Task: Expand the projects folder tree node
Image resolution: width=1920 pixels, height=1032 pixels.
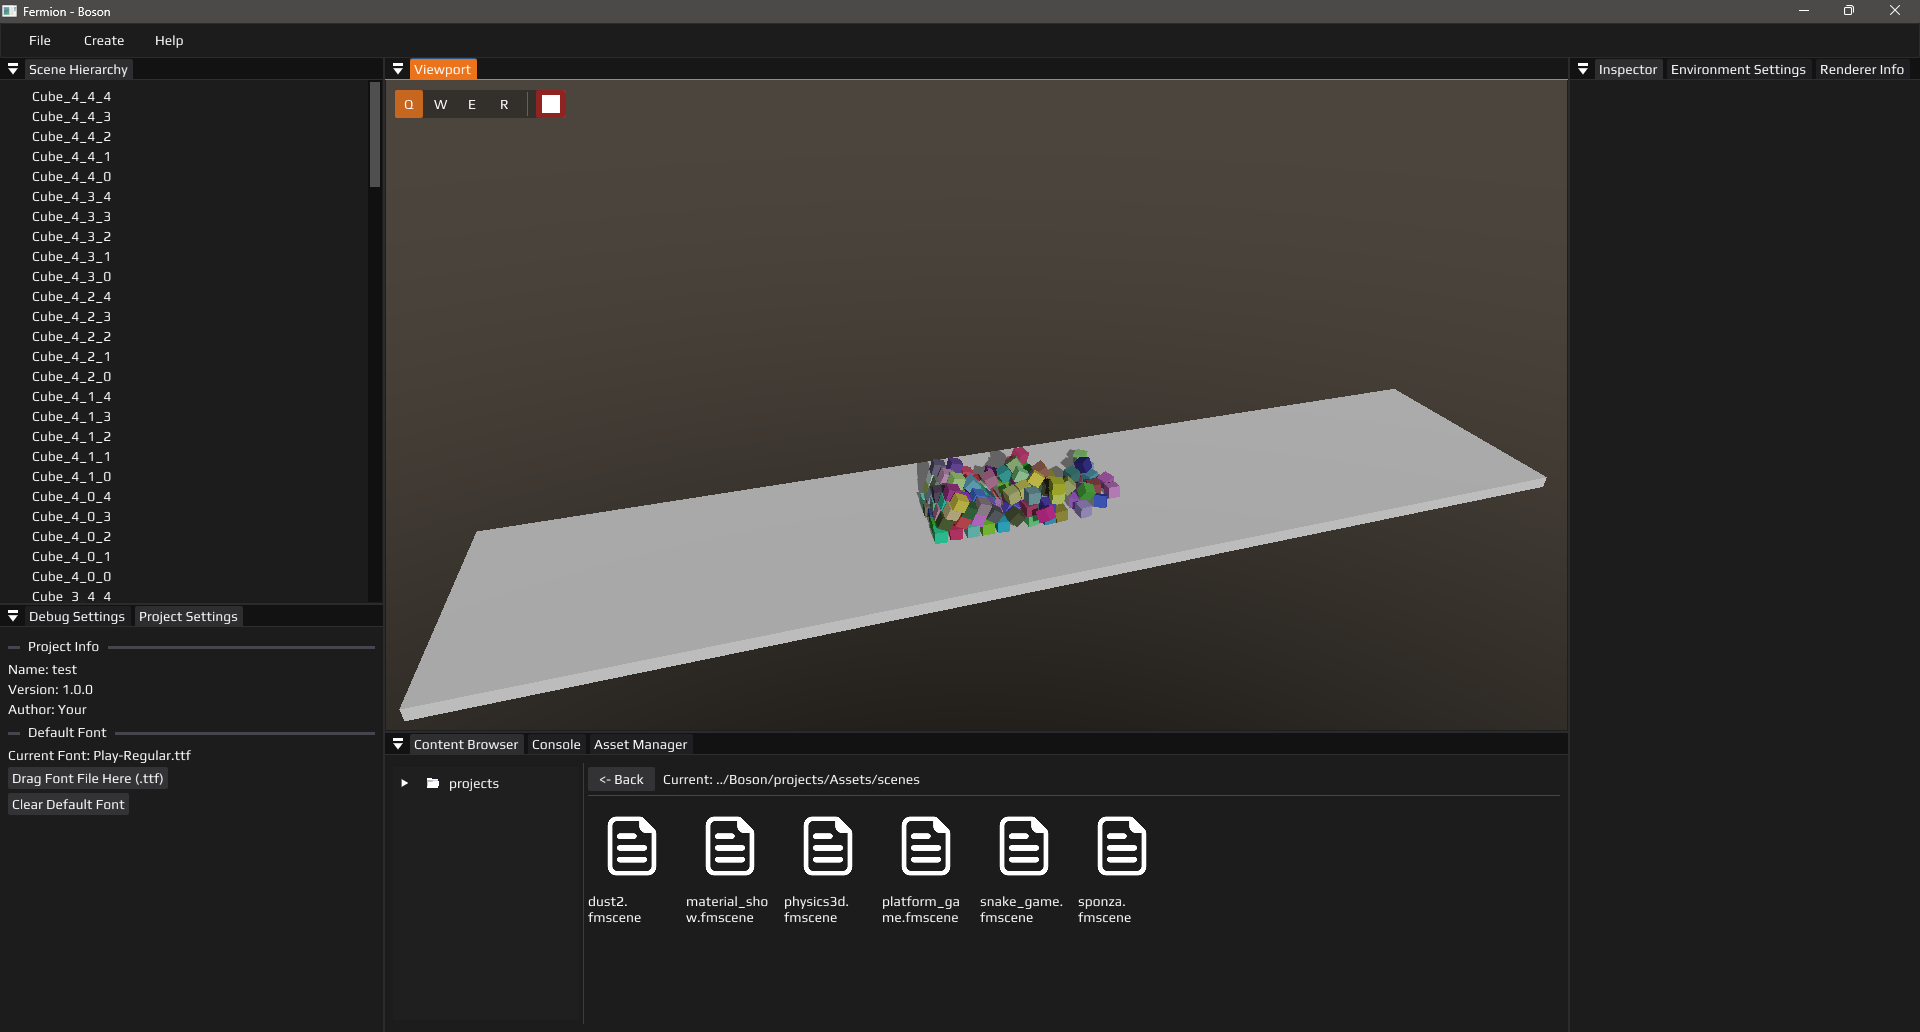Action: (x=404, y=783)
